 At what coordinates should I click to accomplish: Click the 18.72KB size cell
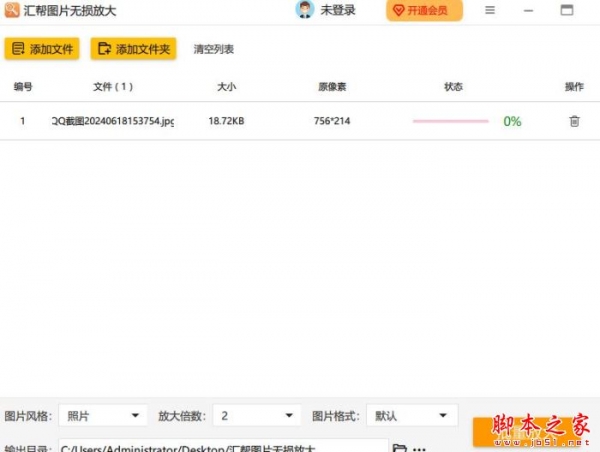[x=226, y=121]
